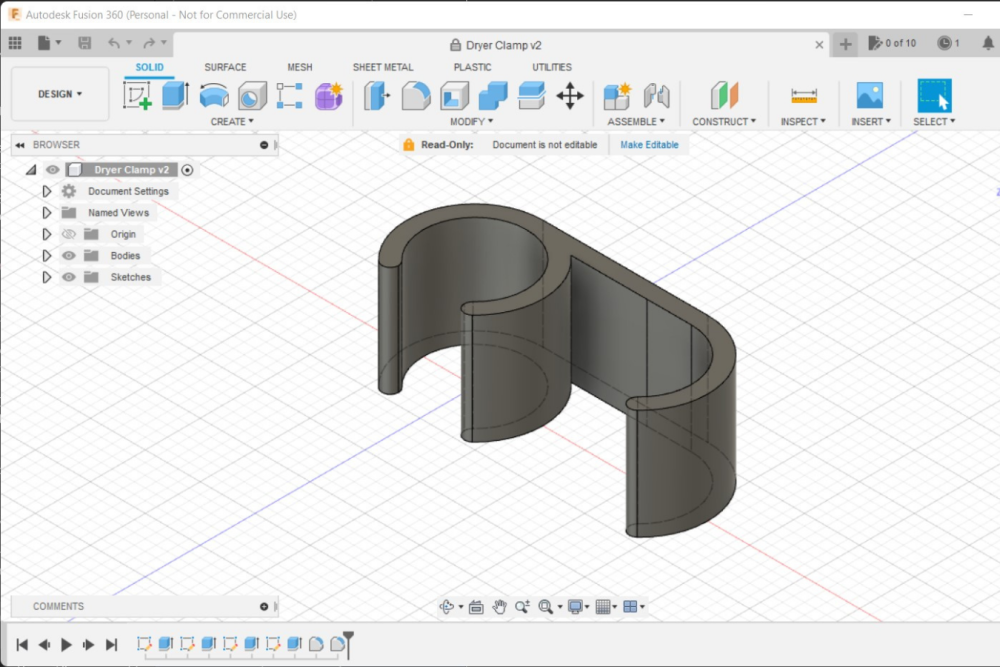Click the Make Editable link
This screenshot has width=1000, height=667.
(x=649, y=145)
